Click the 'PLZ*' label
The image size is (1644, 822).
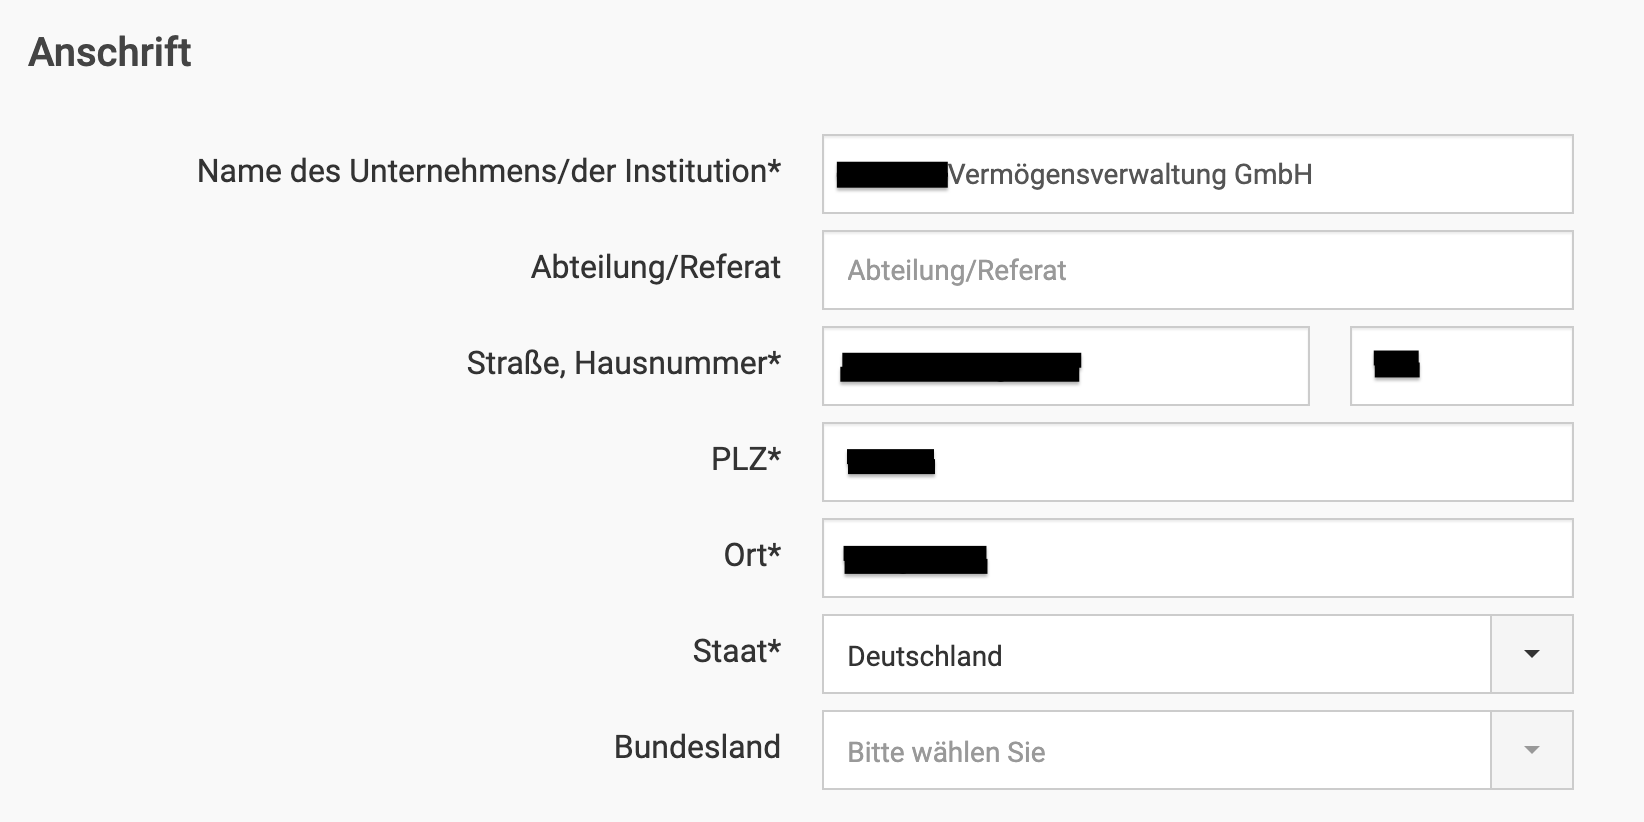pyautogui.click(x=745, y=459)
